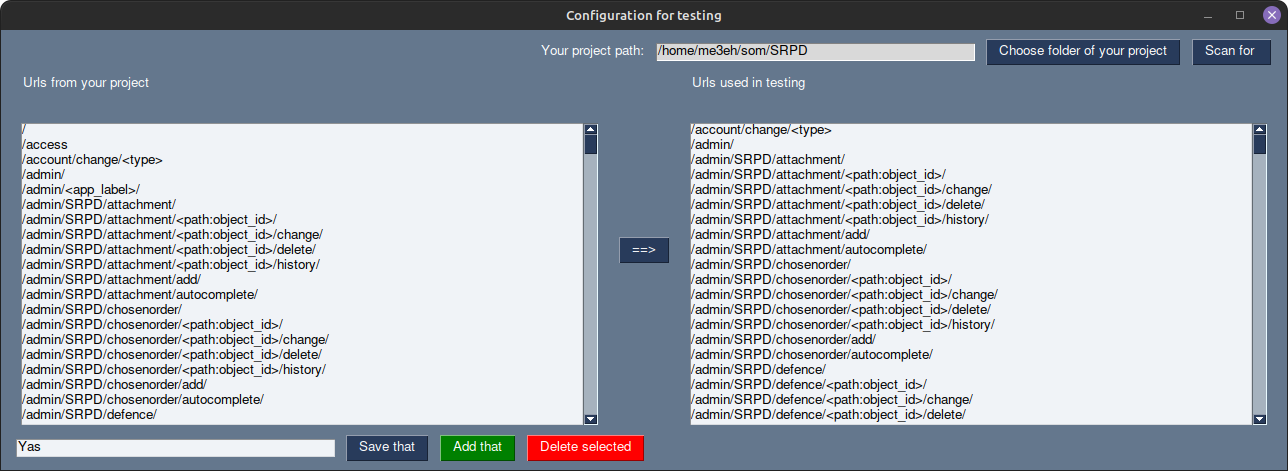The width and height of the screenshot is (1288, 471).
Task: Select attachment/<path:object_id>/ in the project urls list
Action: (x=301, y=220)
